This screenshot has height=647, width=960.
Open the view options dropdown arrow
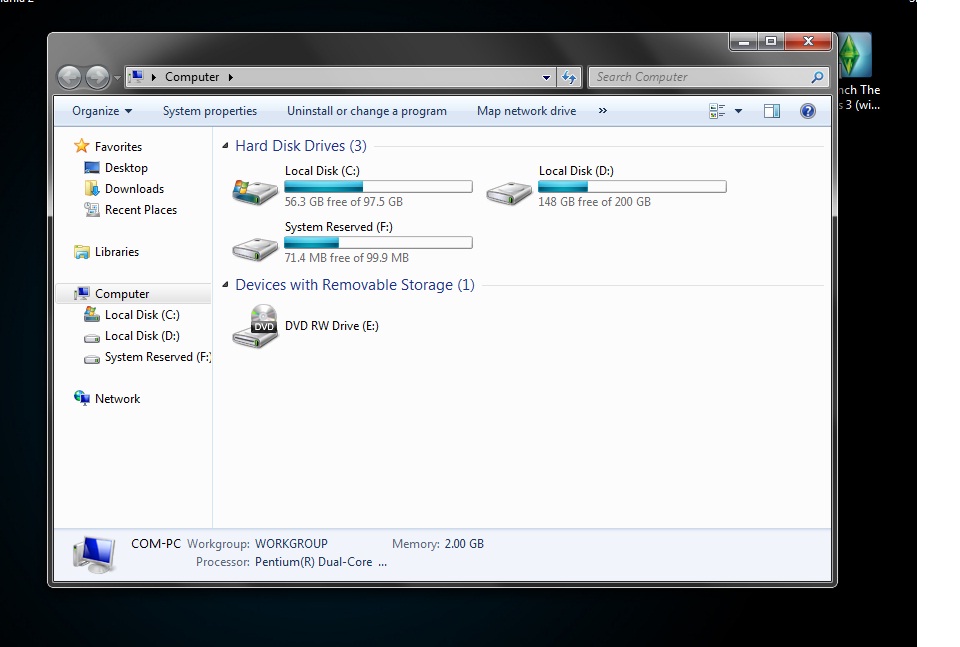point(738,111)
